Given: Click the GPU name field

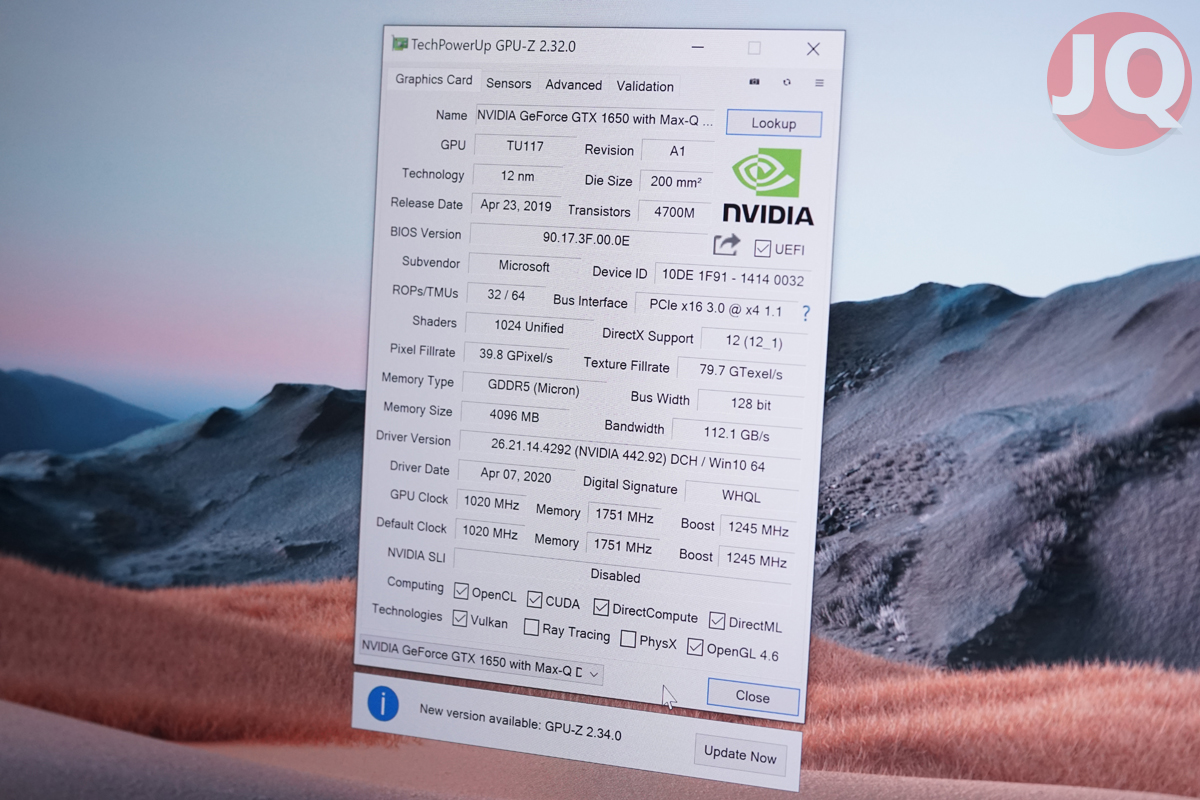Looking at the screenshot, I should 595,118.
